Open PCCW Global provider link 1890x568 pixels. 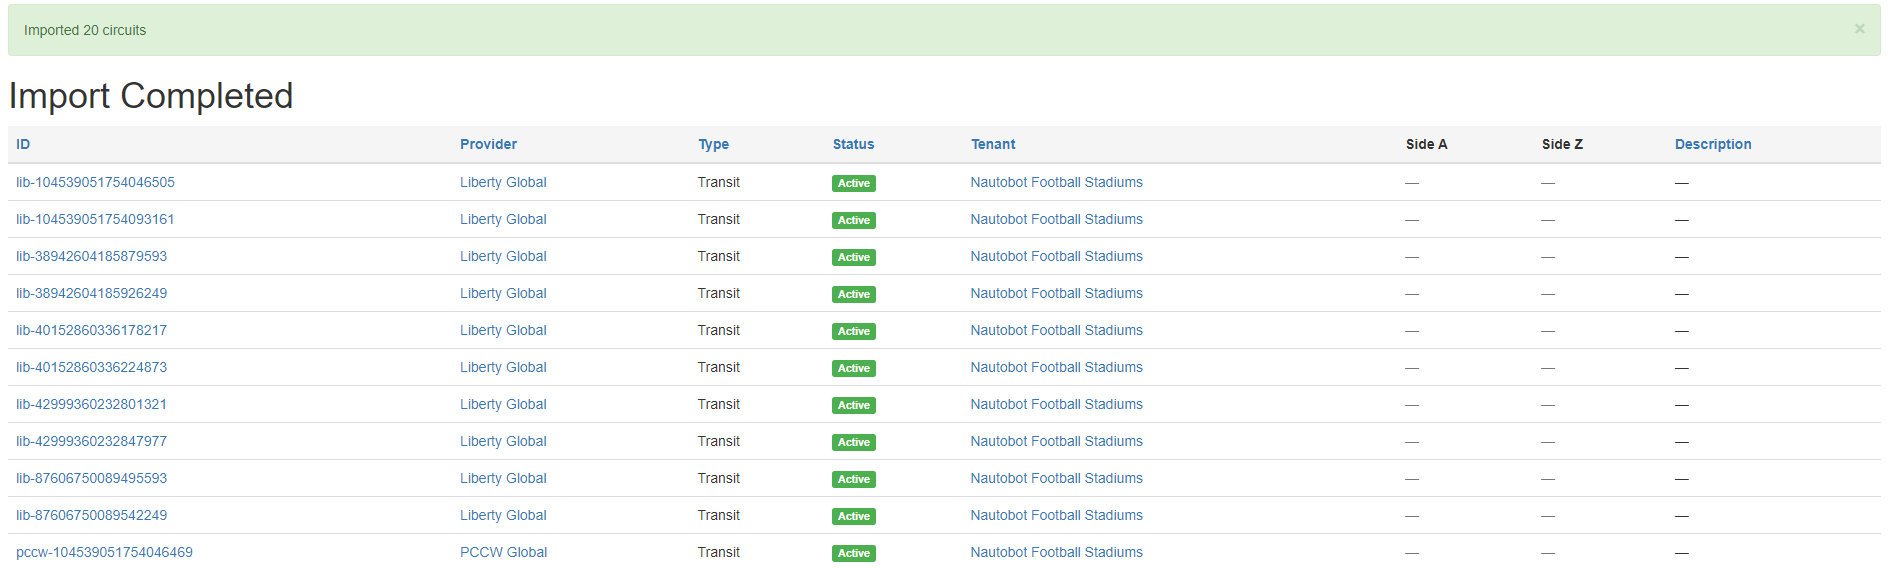click(503, 552)
